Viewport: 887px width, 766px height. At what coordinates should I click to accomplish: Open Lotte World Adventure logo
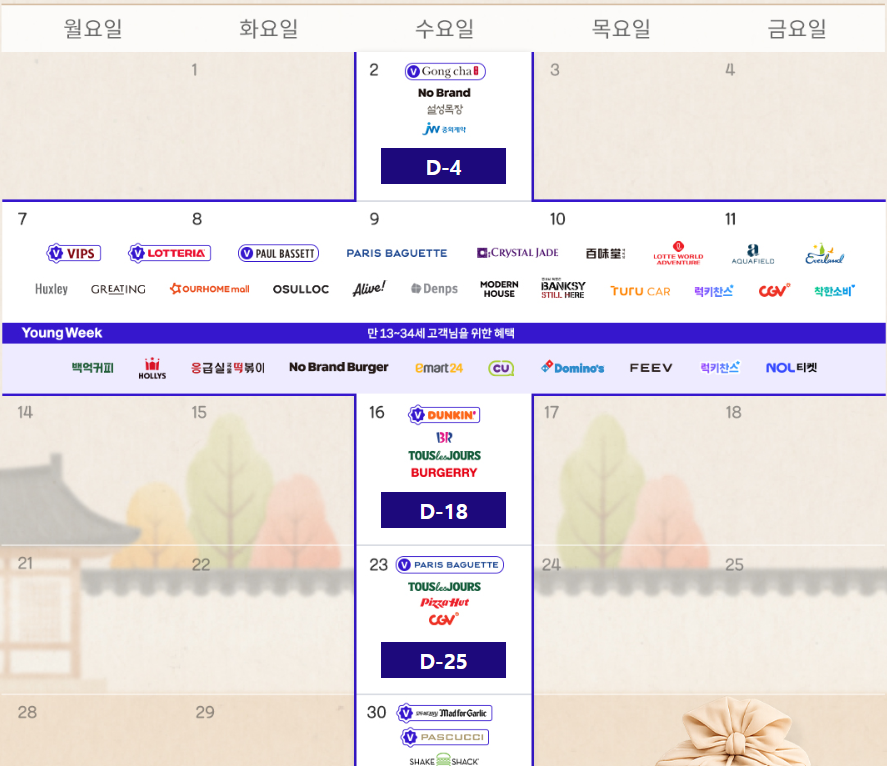point(678,253)
